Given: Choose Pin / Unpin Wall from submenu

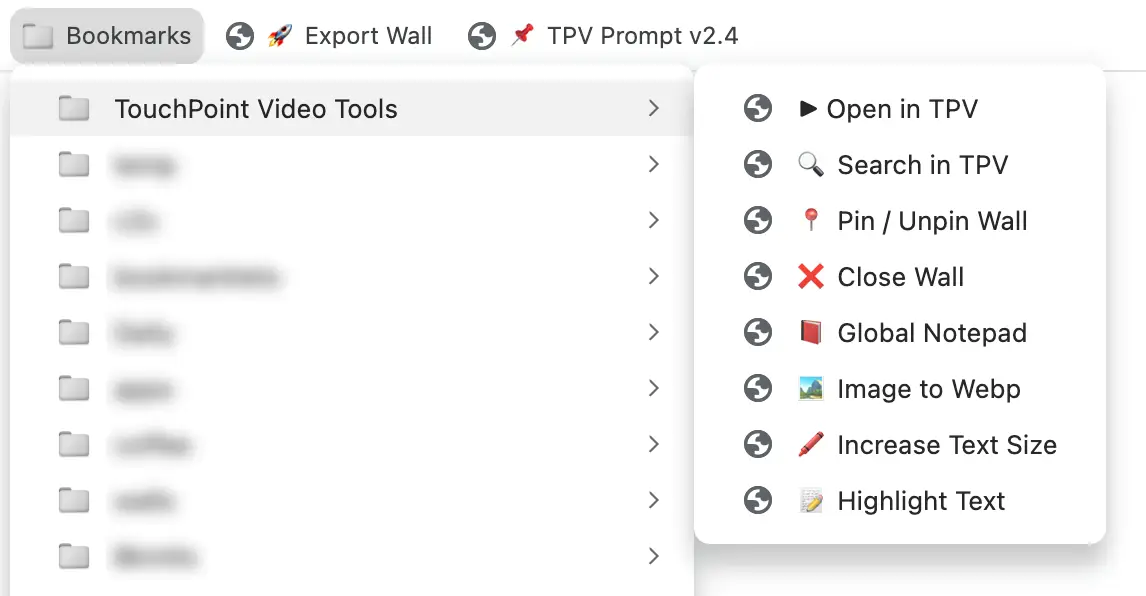Looking at the screenshot, I should 932,221.
